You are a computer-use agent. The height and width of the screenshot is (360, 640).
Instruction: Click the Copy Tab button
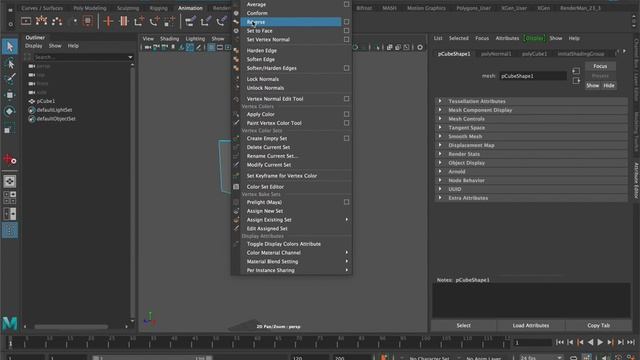[x=598, y=326]
